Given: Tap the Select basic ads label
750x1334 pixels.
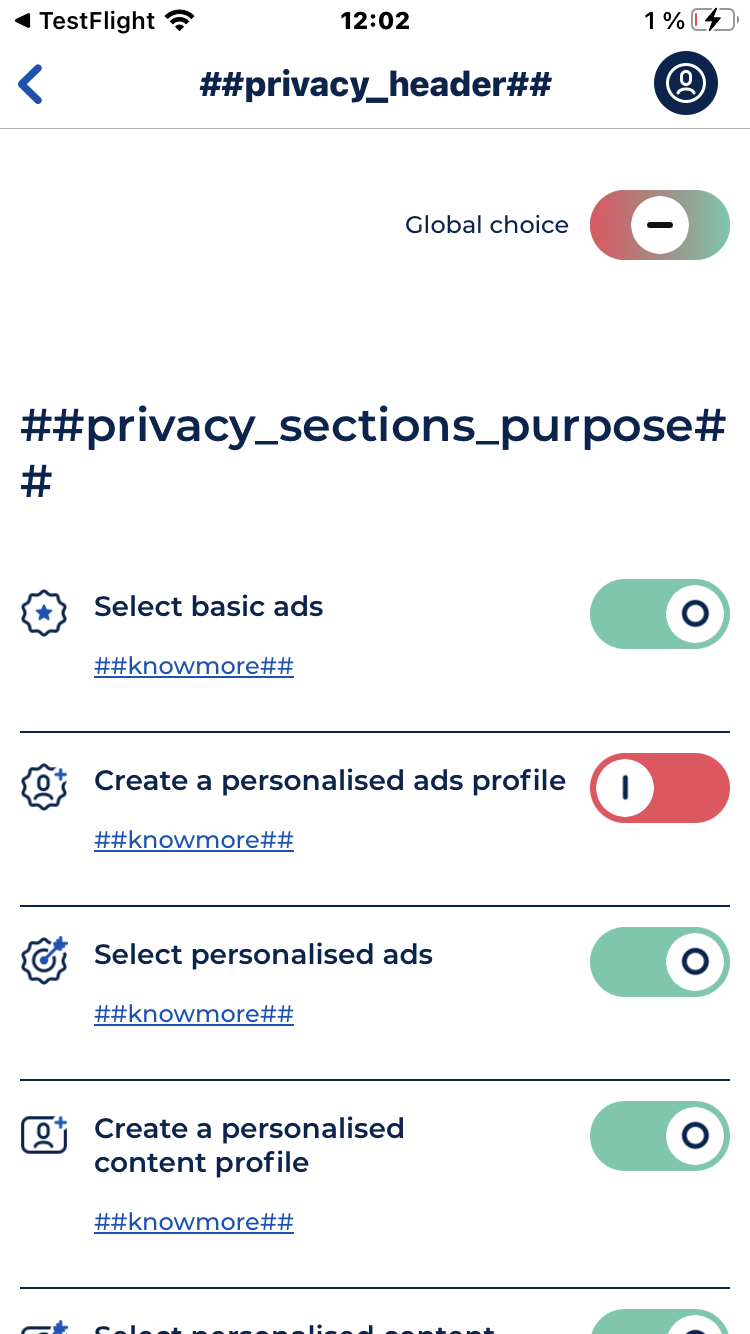Looking at the screenshot, I should [x=209, y=607].
